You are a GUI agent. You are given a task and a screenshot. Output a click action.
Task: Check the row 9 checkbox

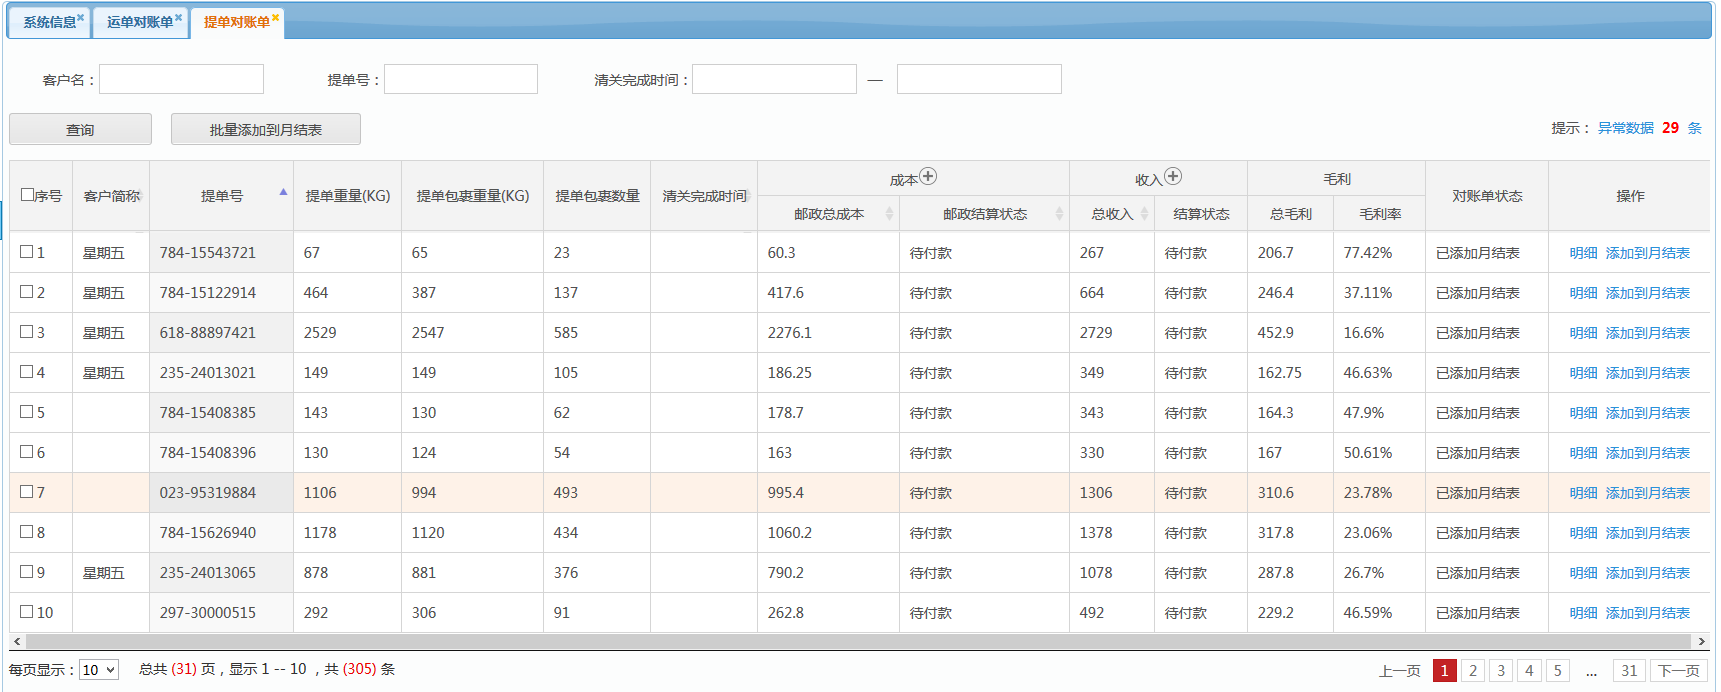click(27, 572)
